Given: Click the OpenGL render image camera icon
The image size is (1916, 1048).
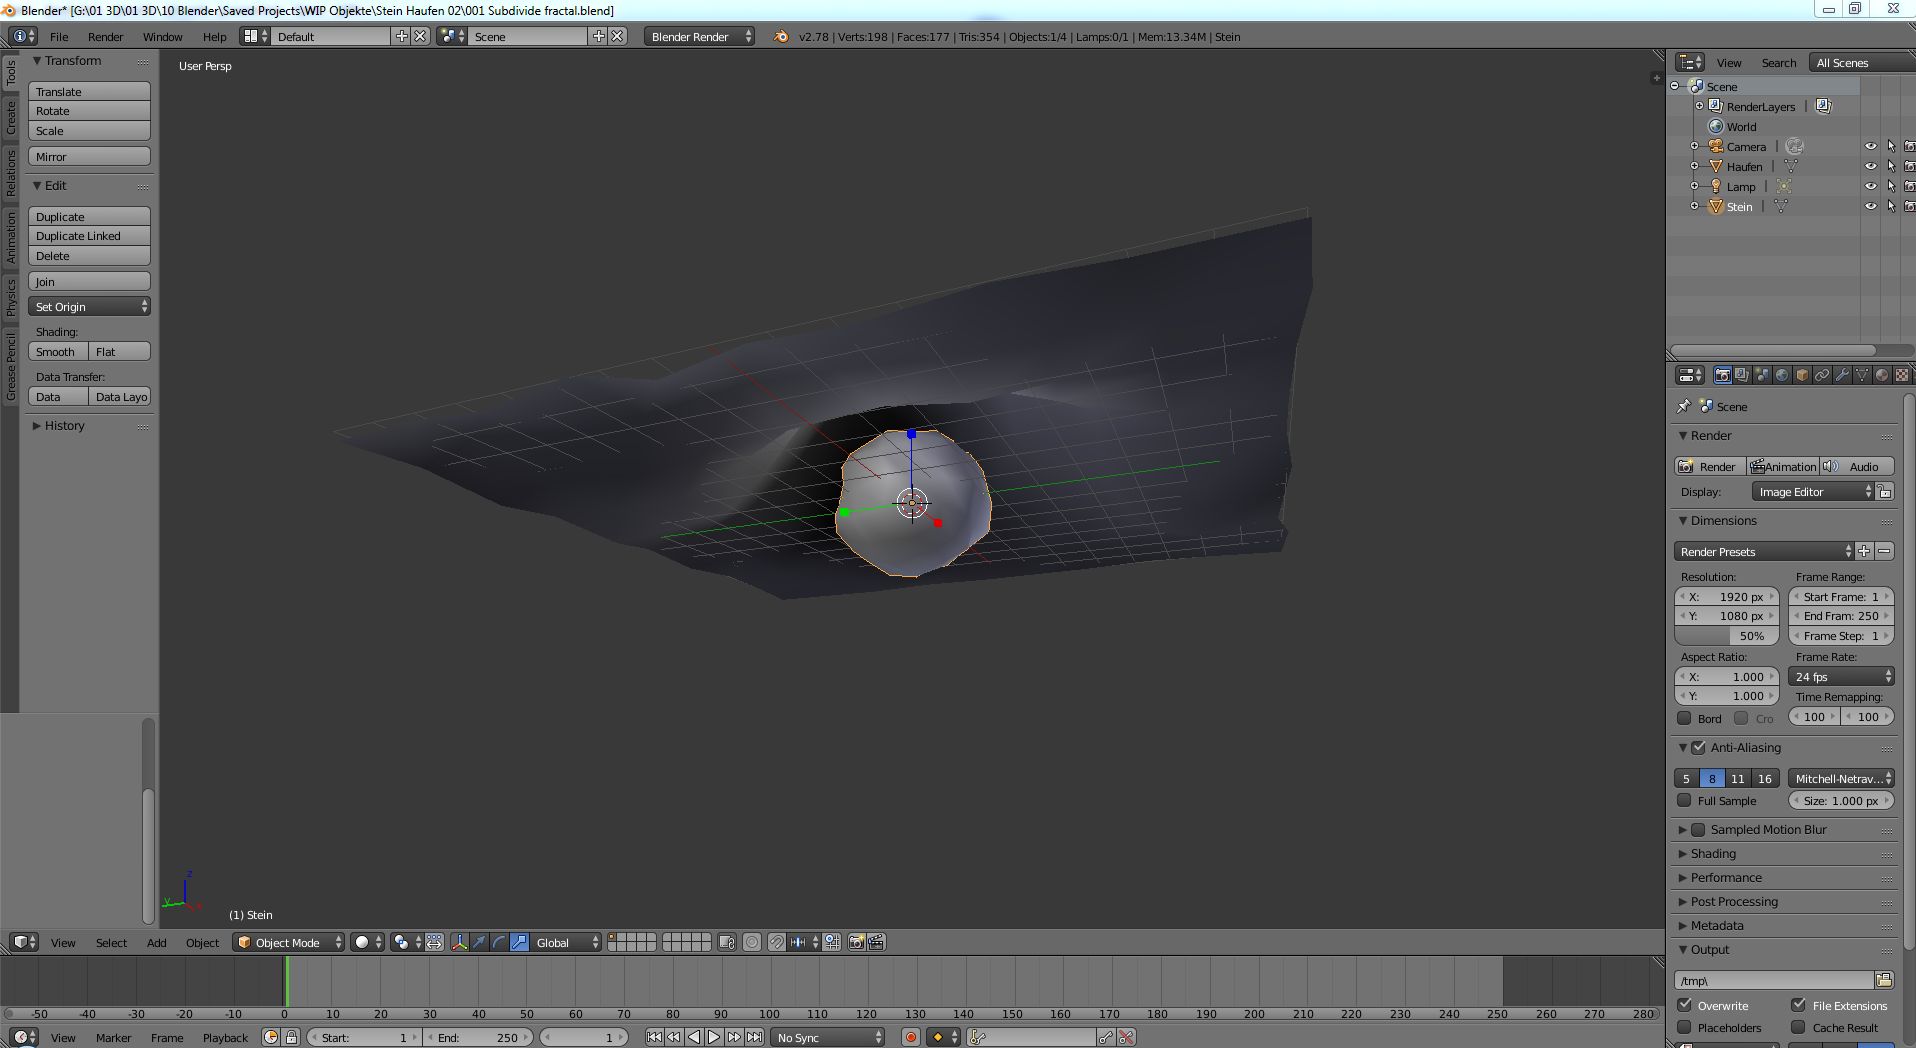Looking at the screenshot, I should pos(856,942).
